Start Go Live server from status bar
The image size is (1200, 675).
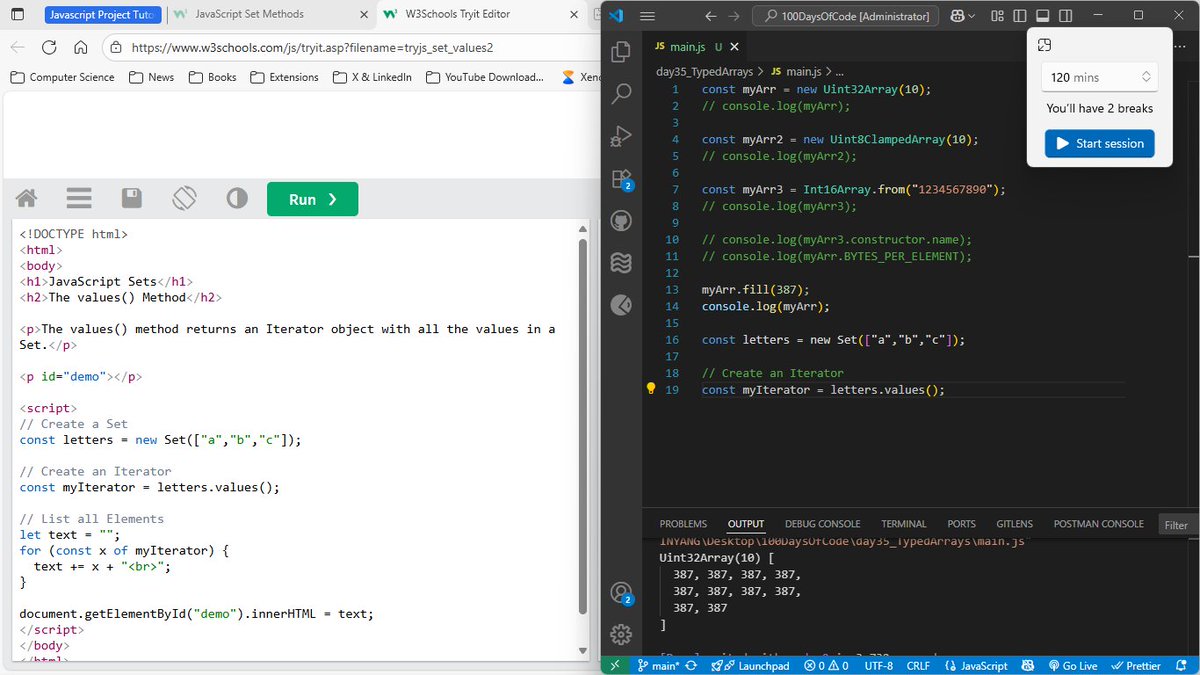point(1072,666)
